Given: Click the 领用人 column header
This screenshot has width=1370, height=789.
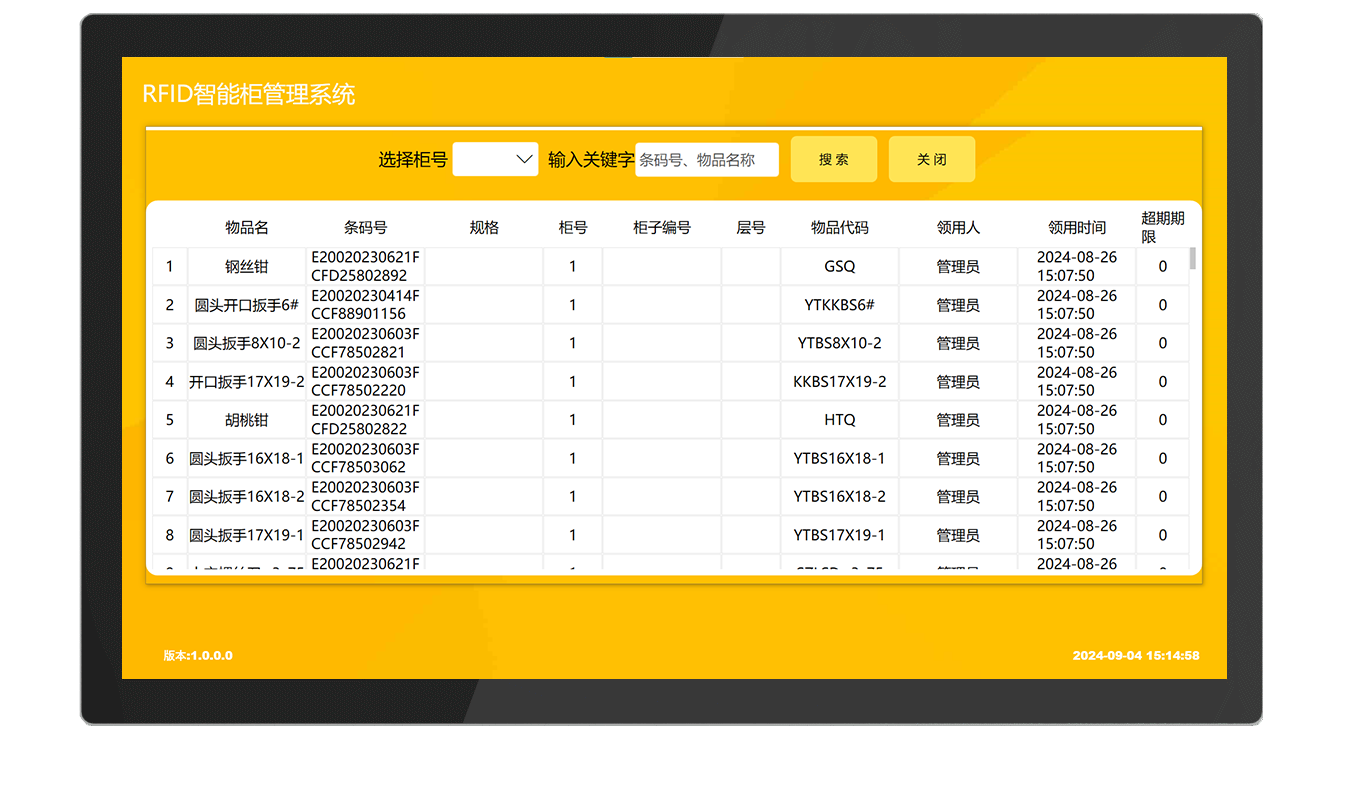Looking at the screenshot, I should tap(957, 228).
